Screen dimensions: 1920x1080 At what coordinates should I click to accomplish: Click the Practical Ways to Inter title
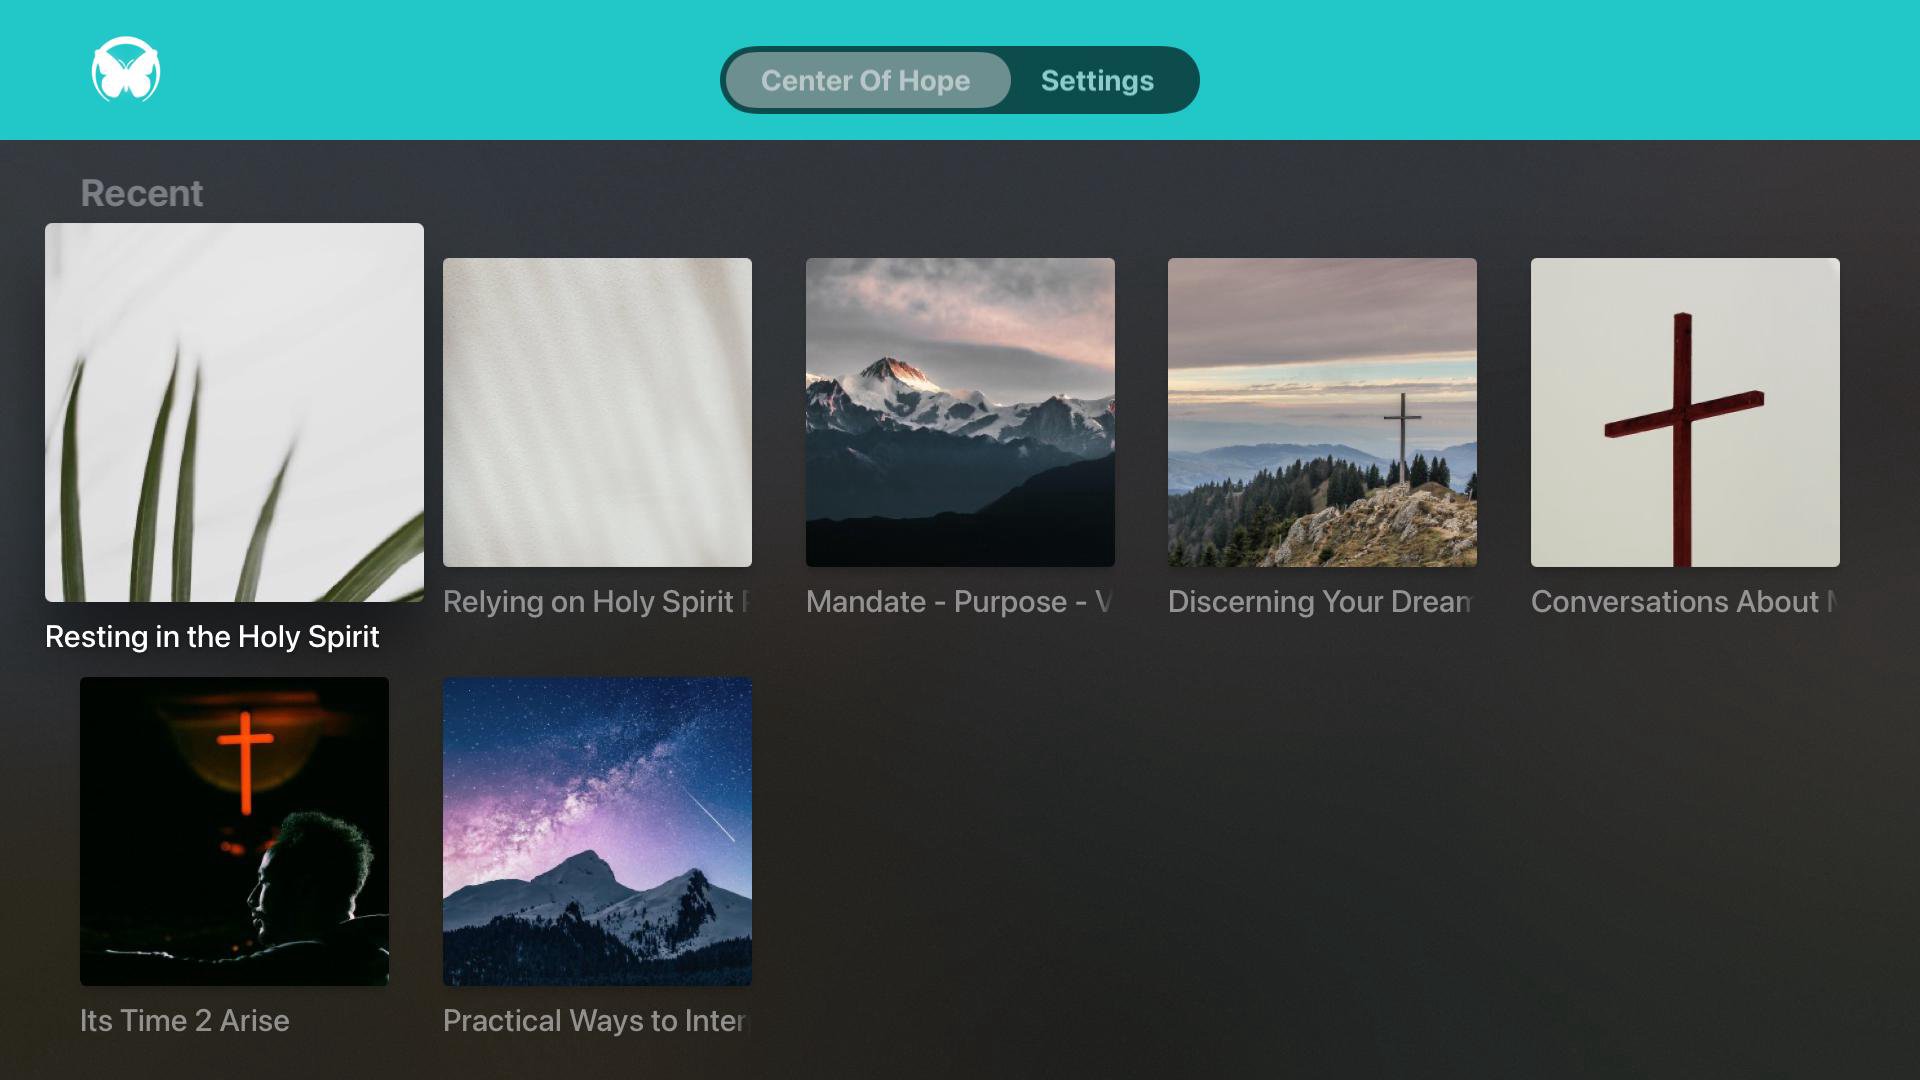pos(595,1021)
